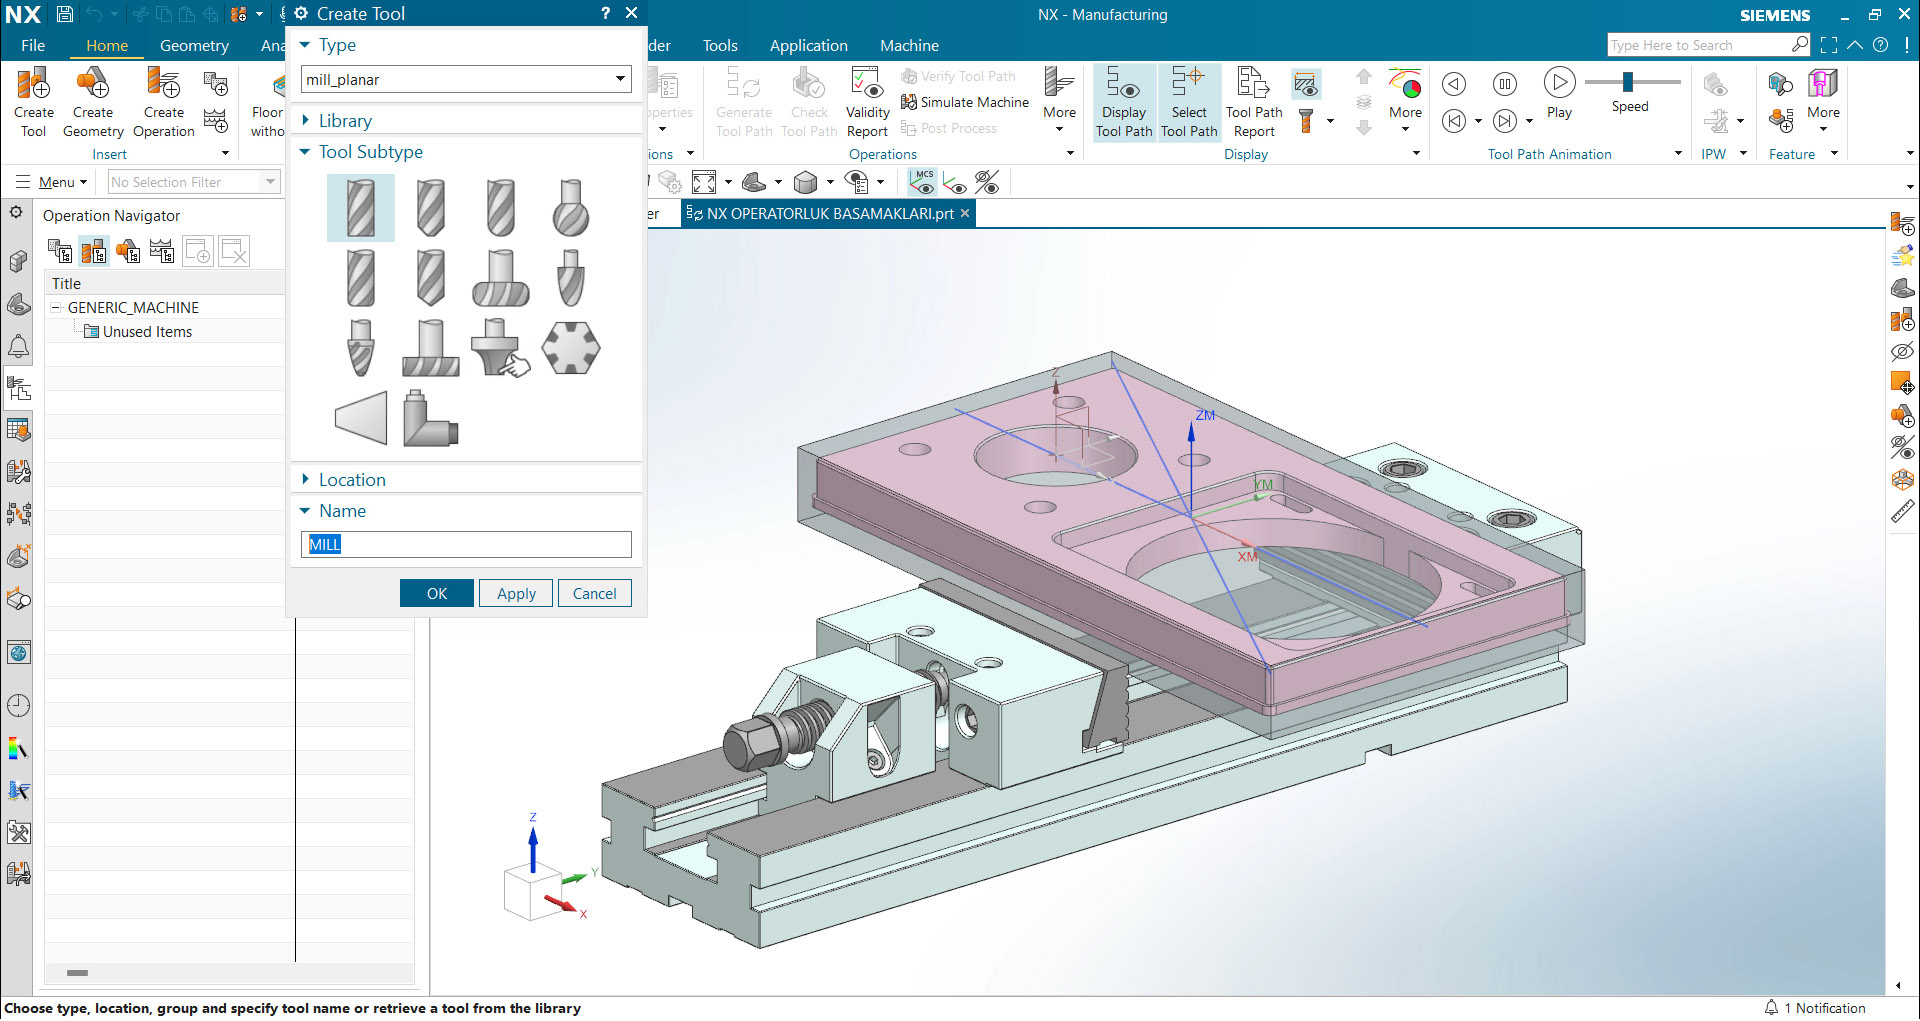Open Create Operation from the Insert group

tap(162, 101)
